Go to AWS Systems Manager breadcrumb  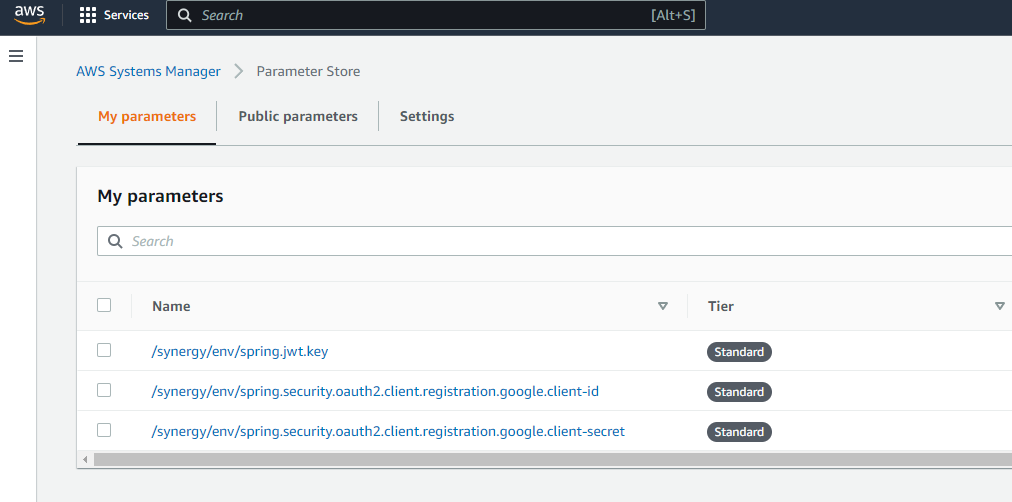point(148,71)
